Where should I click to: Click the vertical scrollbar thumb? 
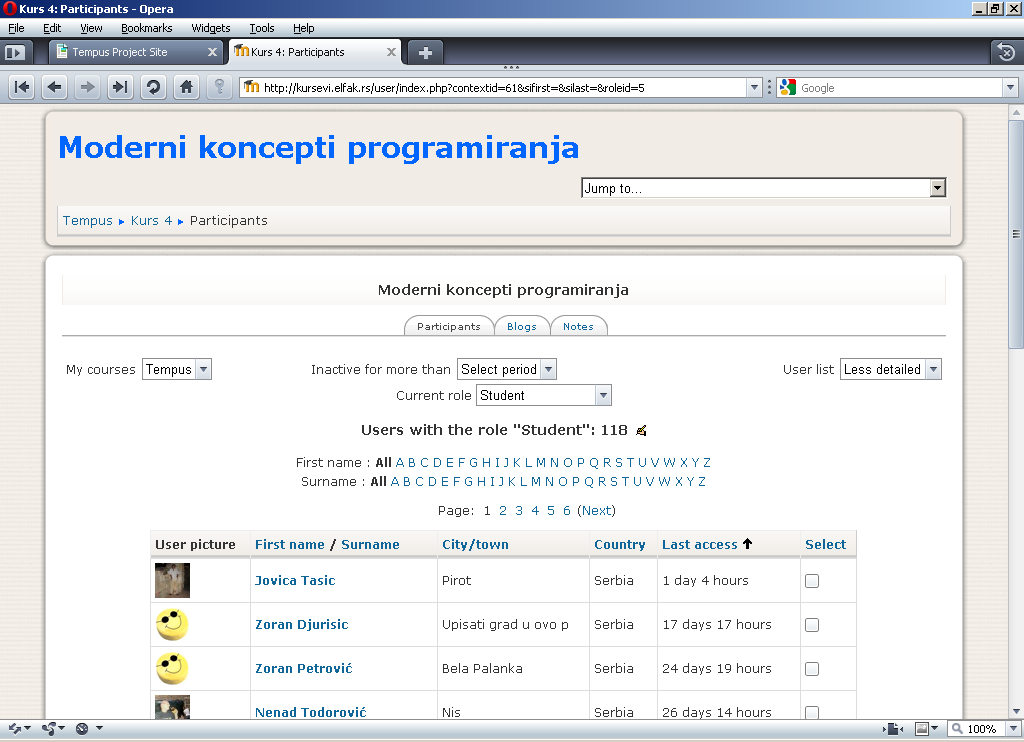click(1016, 234)
